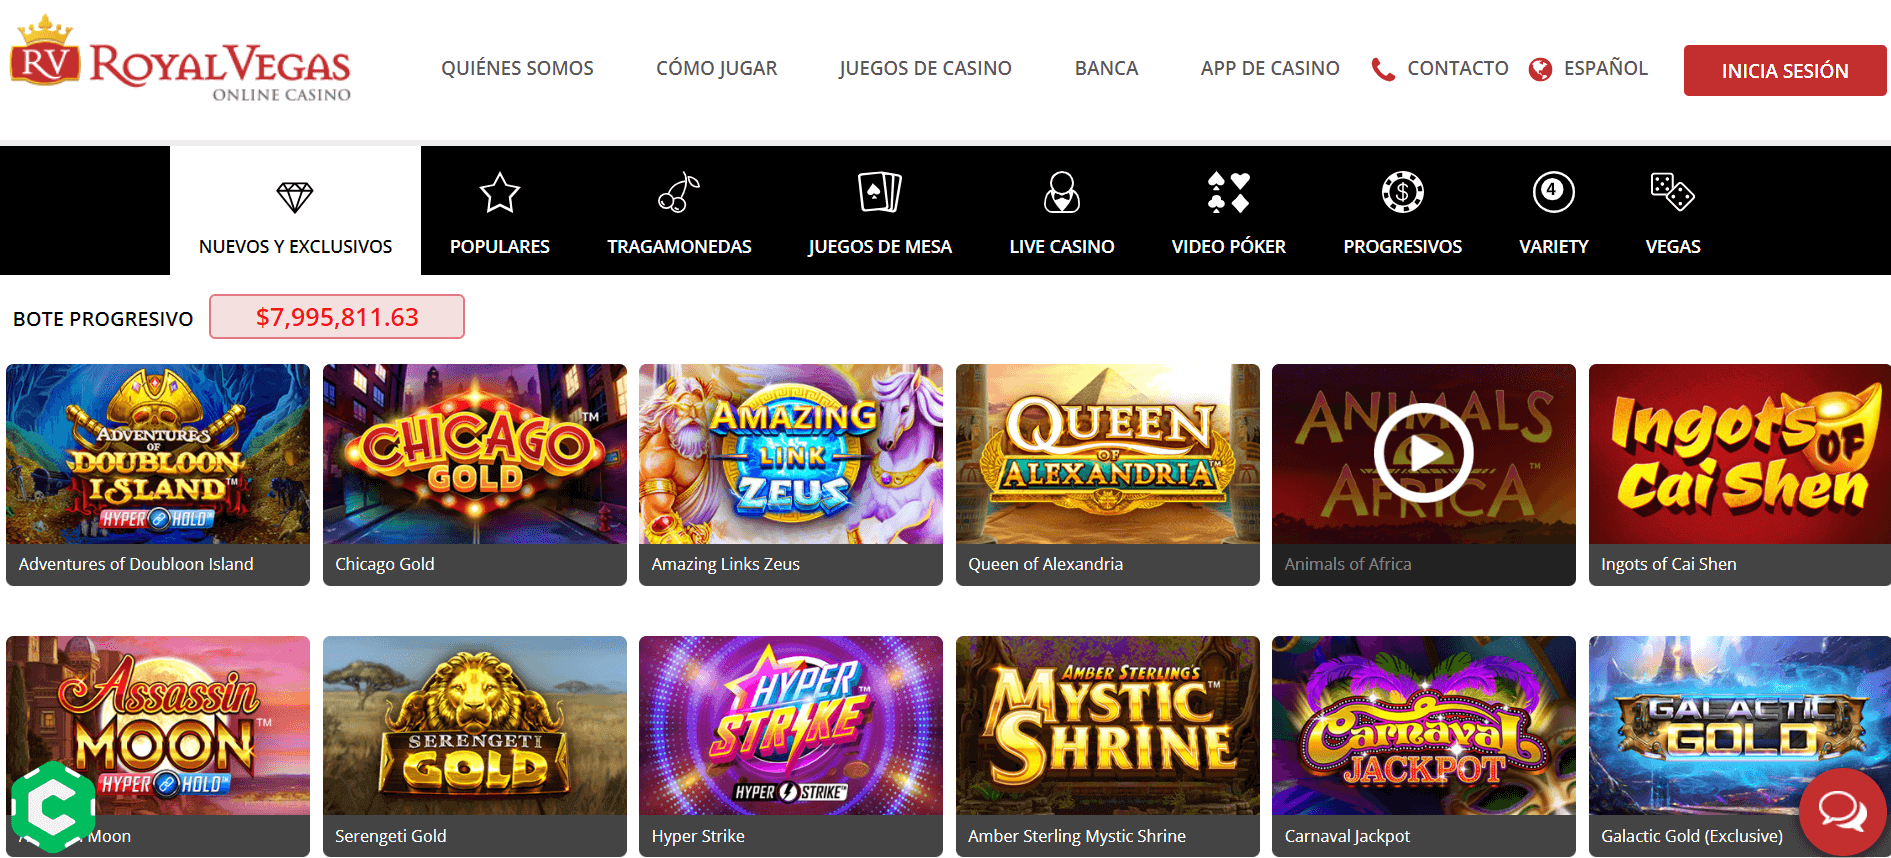The width and height of the screenshot is (1891, 858).
Task: Select the card suits Video Póker icon
Action: [1228, 192]
